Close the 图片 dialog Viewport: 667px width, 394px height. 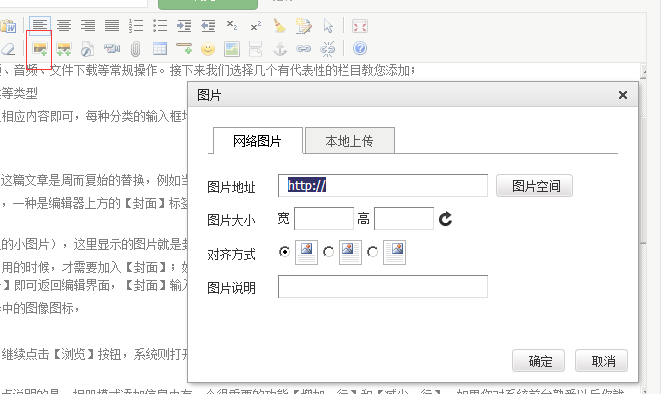pos(623,95)
